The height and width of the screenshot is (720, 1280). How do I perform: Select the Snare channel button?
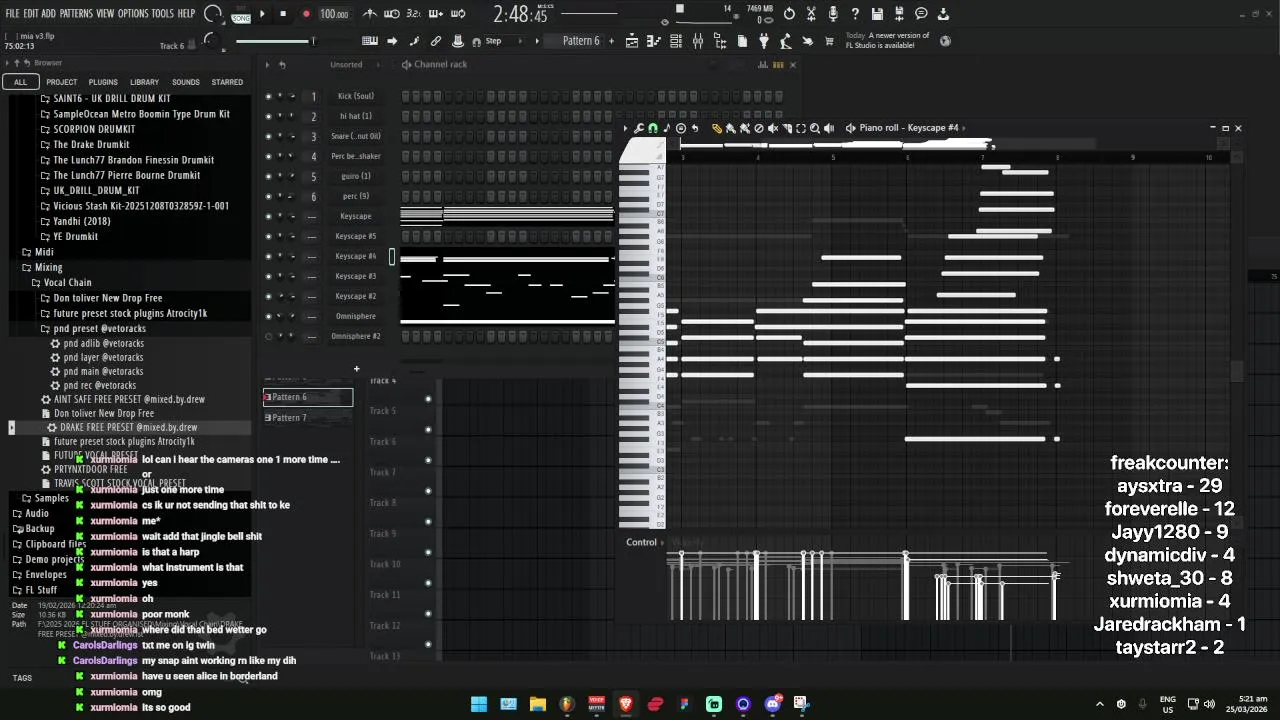pos(356,137)
